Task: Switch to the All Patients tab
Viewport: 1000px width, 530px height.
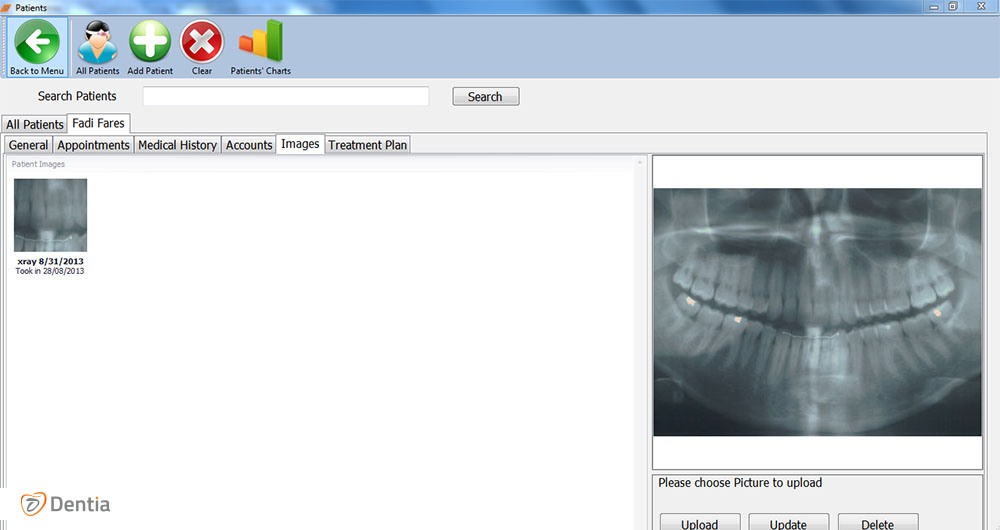Action: (34, 125)
